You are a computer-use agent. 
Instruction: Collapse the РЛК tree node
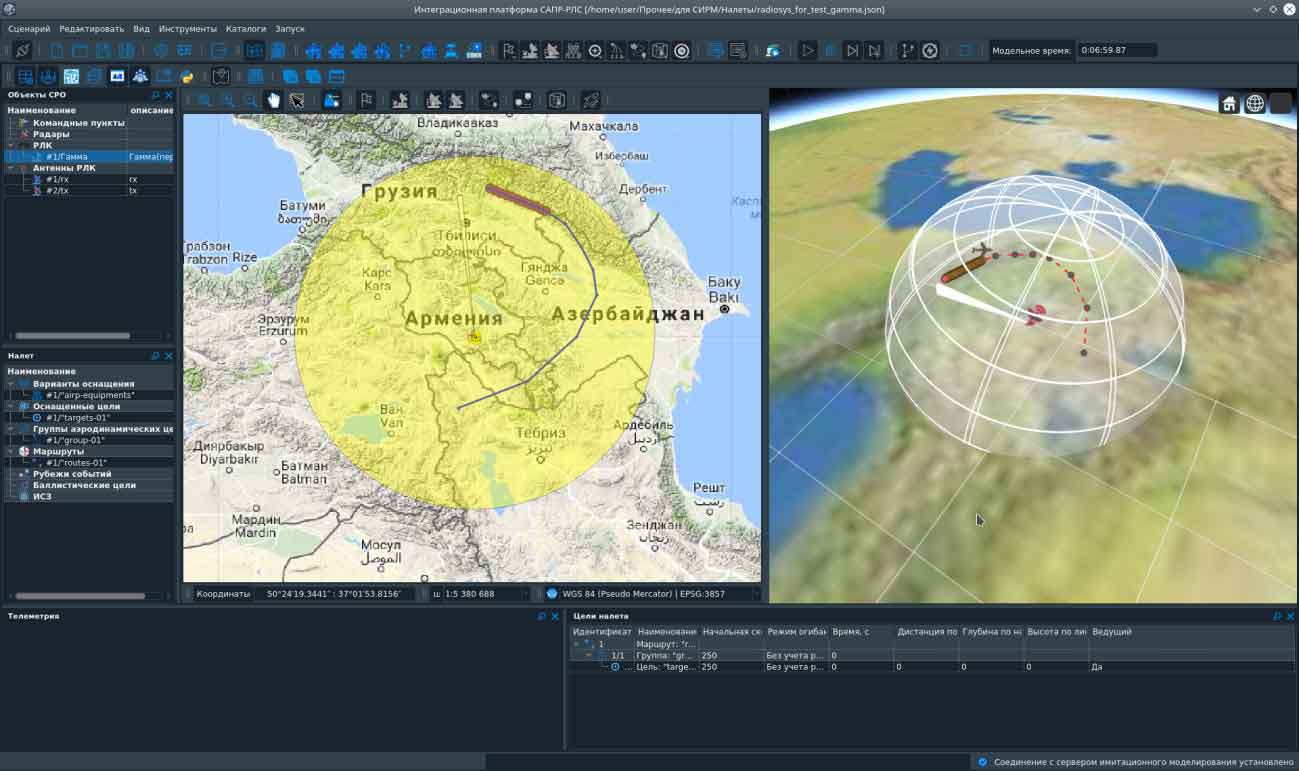pos(11,145)
